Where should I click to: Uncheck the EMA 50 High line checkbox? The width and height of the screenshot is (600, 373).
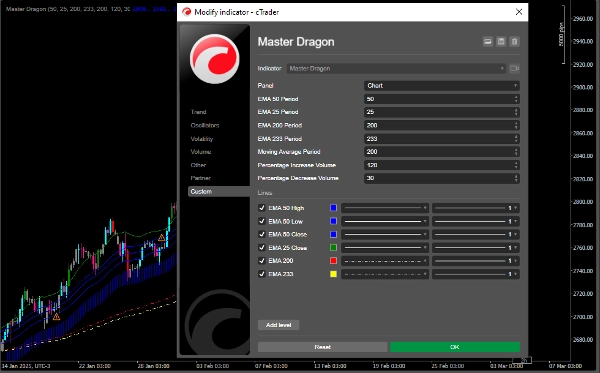[x=262, y=208]
